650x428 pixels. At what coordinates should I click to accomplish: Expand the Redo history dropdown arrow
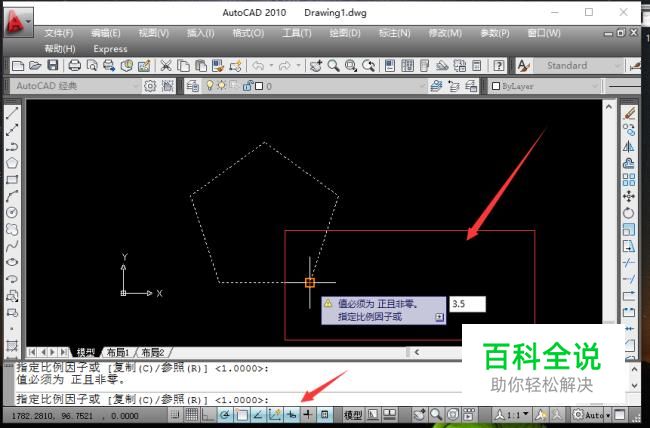pos(298,66)
